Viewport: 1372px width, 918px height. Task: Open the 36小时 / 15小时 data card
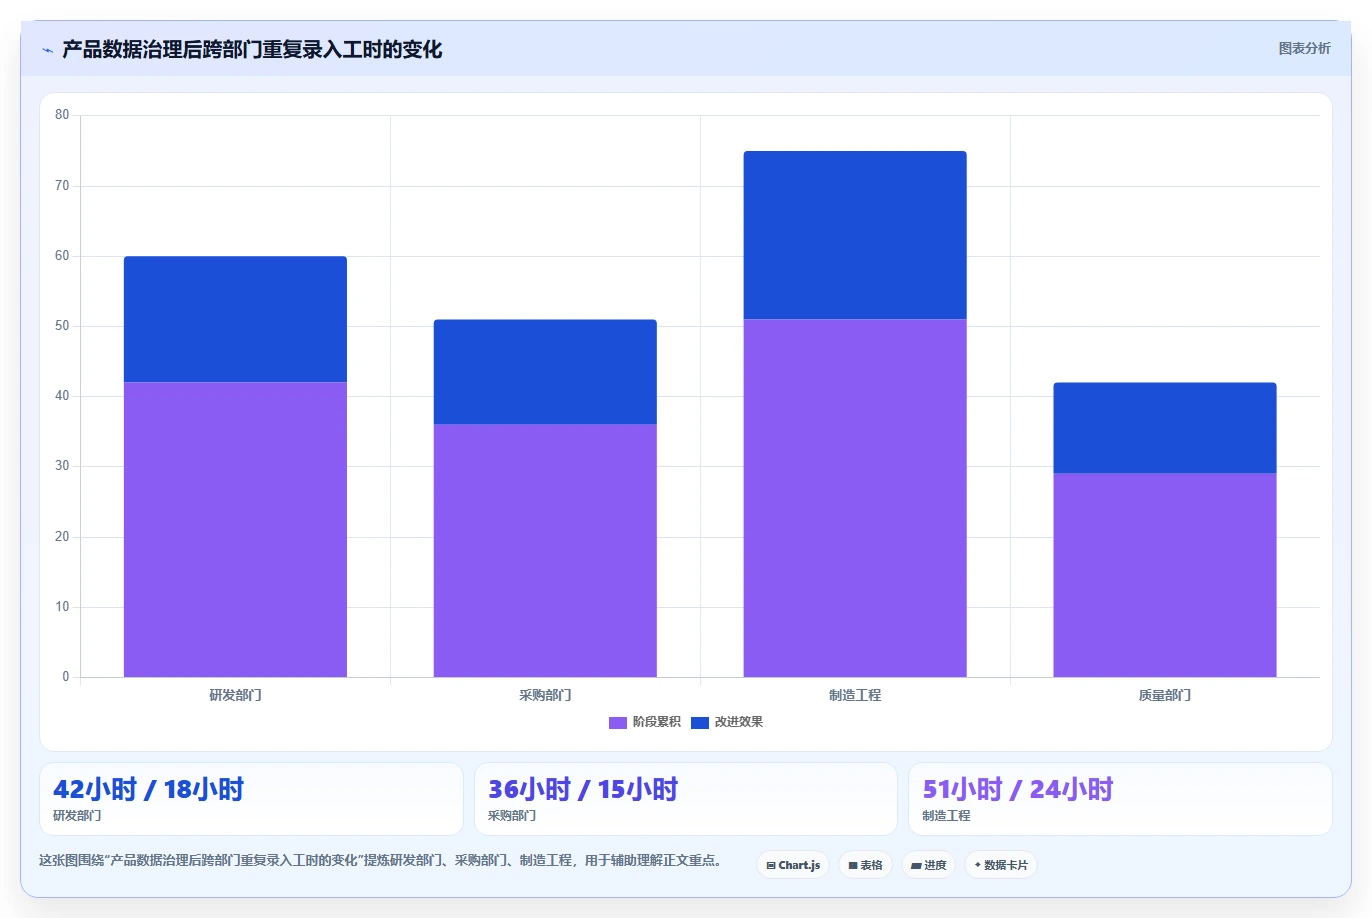(x=686, y=799)
